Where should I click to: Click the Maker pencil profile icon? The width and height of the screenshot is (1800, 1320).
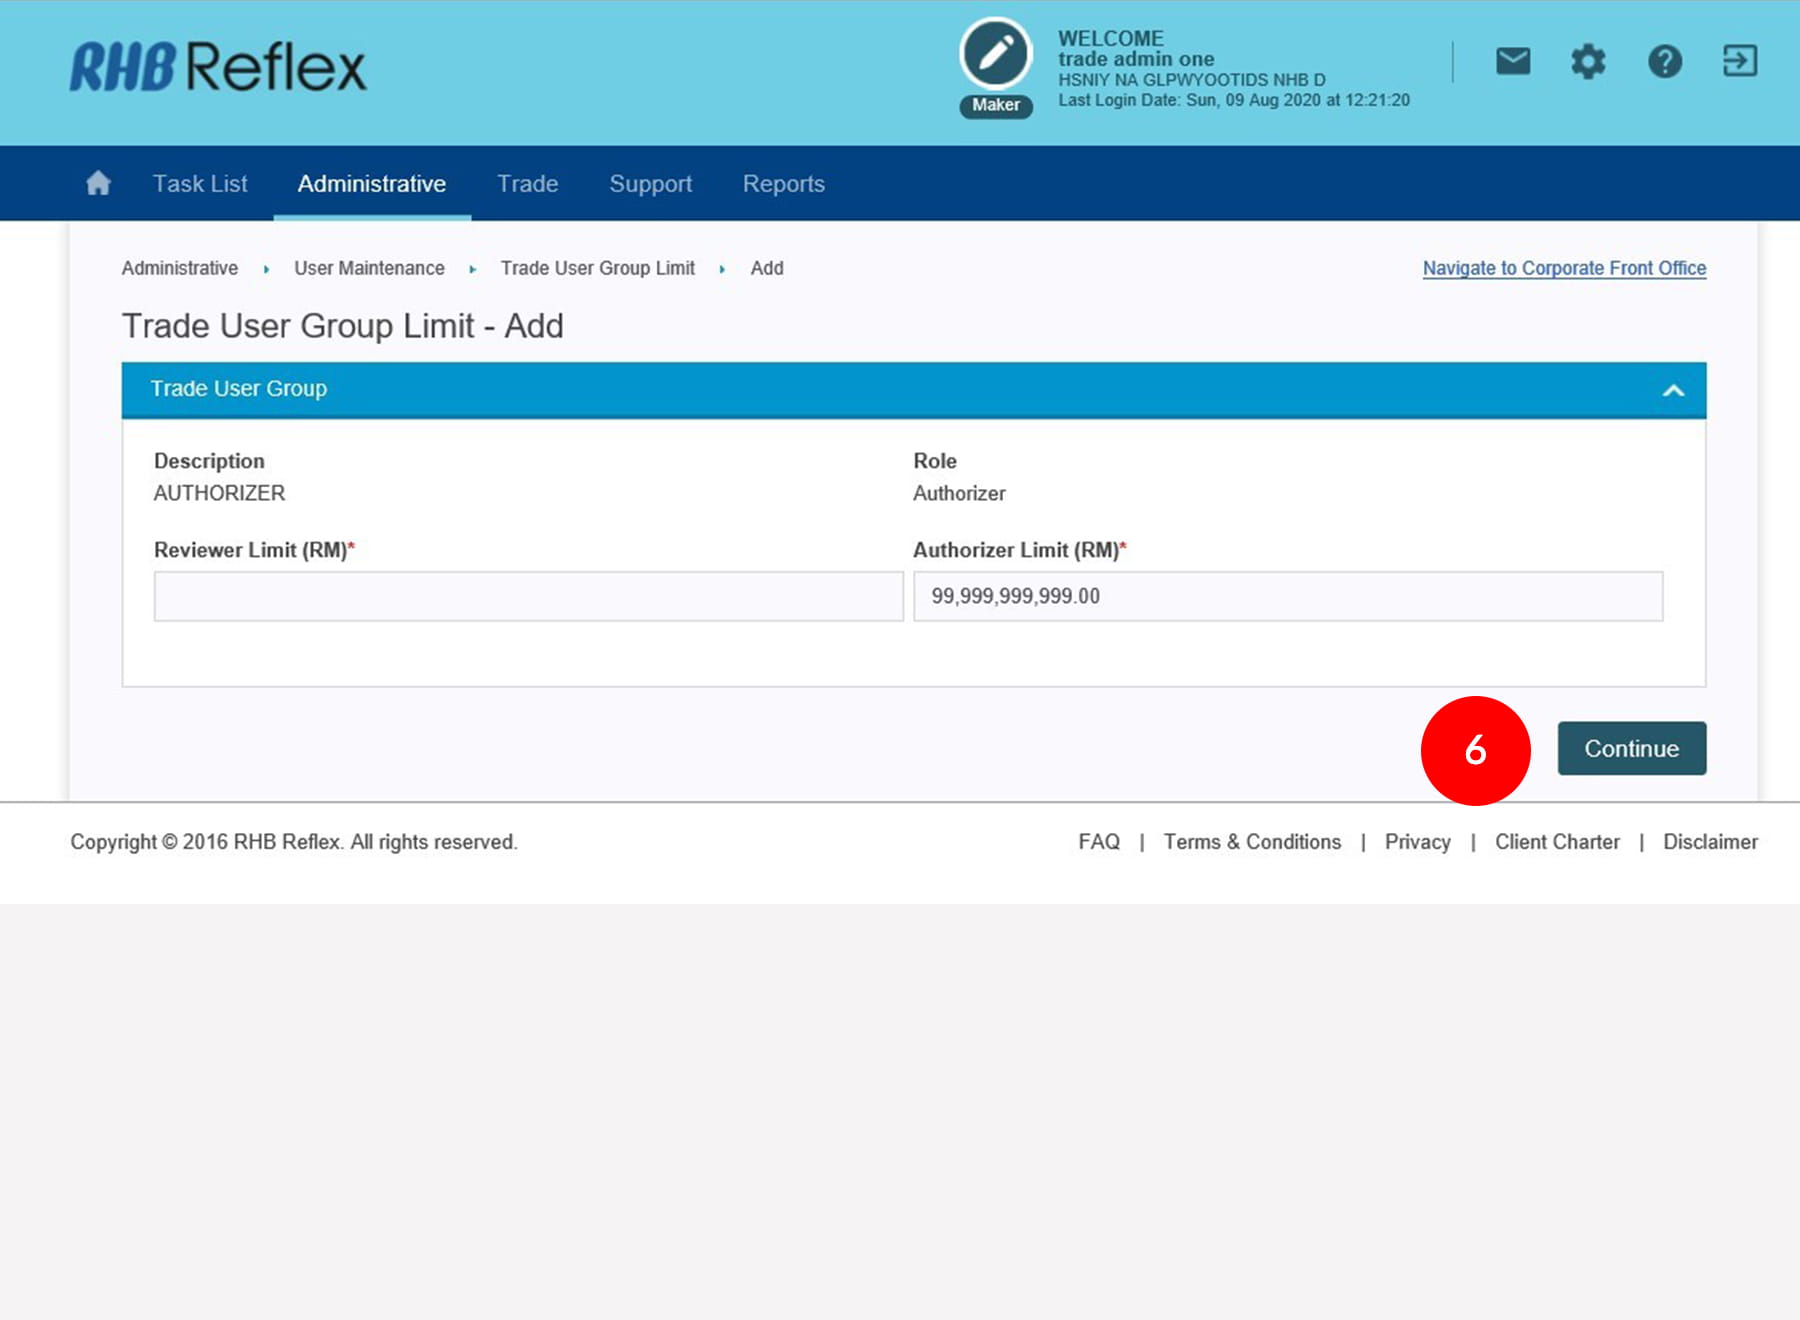coord(995,55)
